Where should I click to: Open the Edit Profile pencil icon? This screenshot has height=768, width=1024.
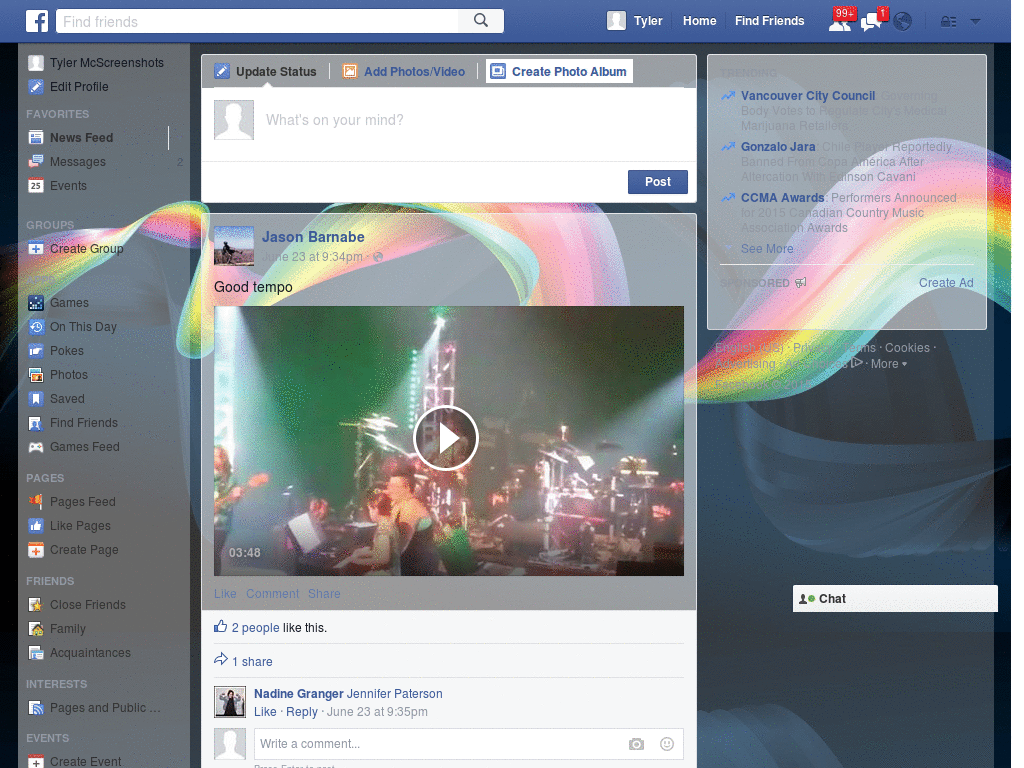36,87
